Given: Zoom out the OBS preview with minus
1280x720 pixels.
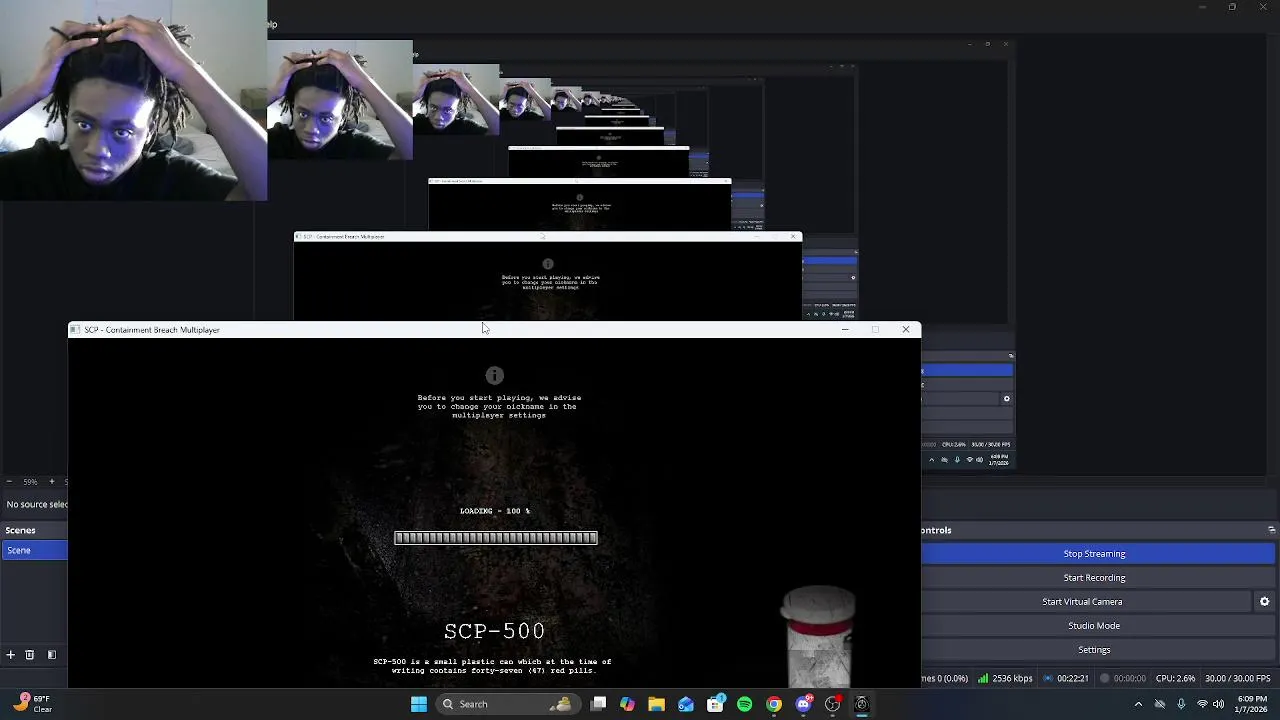Looking at the screenshot, I should coord(9,482).
